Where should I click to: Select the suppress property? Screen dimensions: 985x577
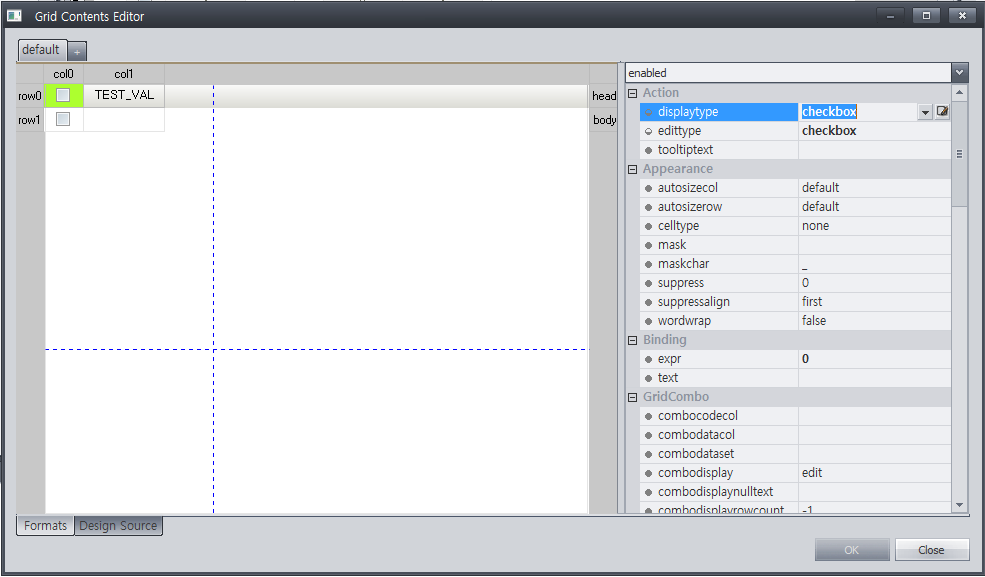(x=719, y=283)
